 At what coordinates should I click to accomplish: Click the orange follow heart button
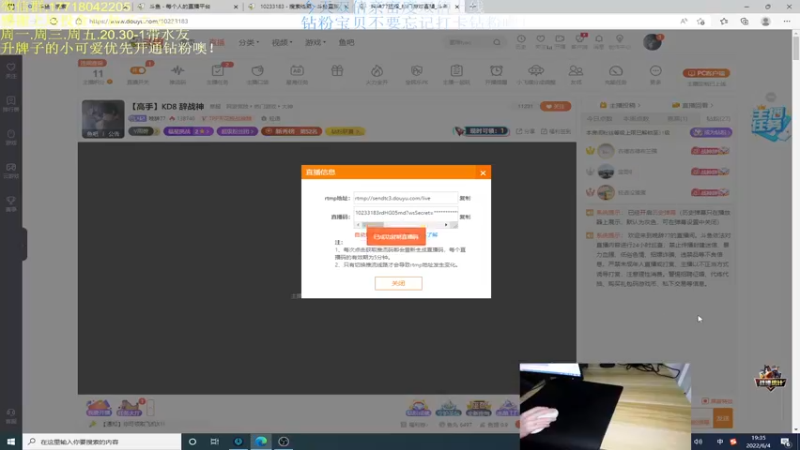tap(555, 106)
